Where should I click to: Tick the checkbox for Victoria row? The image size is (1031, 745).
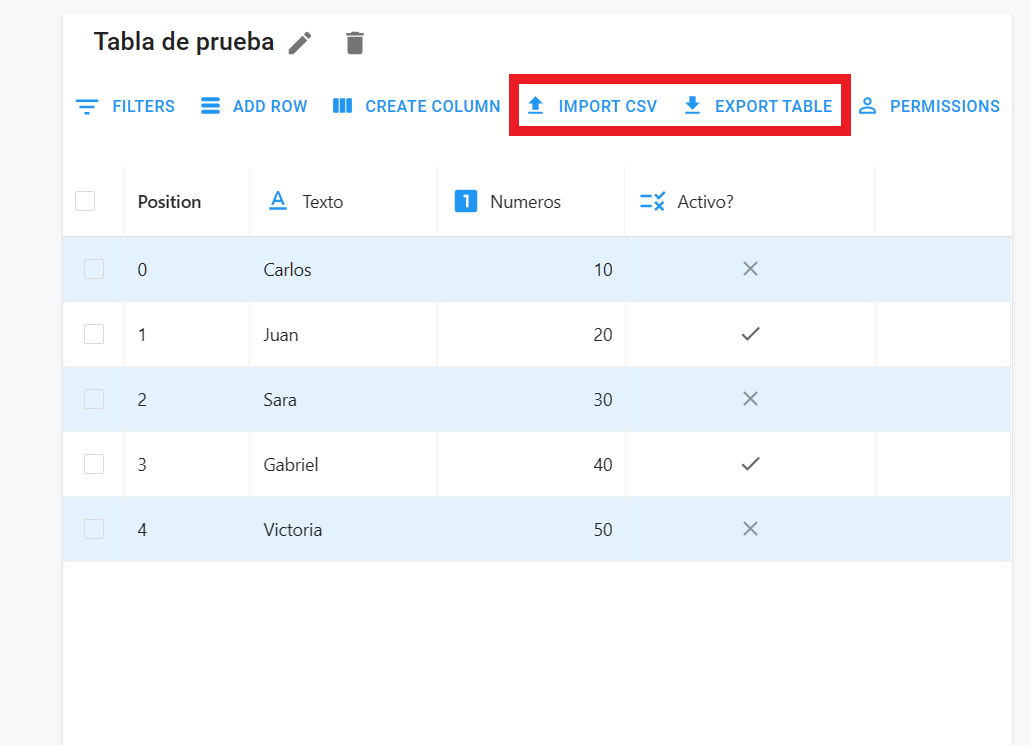pos(94,529)
